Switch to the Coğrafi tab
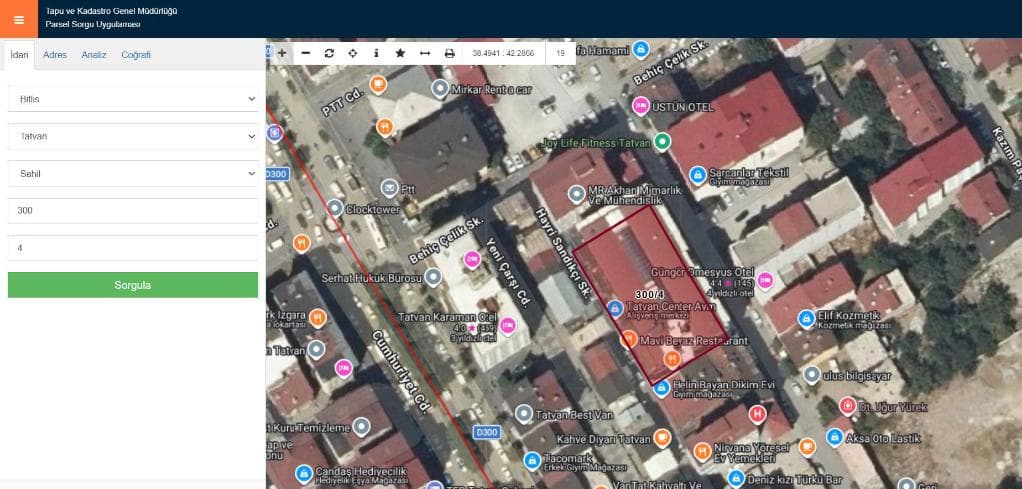 pyautogui.click(x=136, y=55)
